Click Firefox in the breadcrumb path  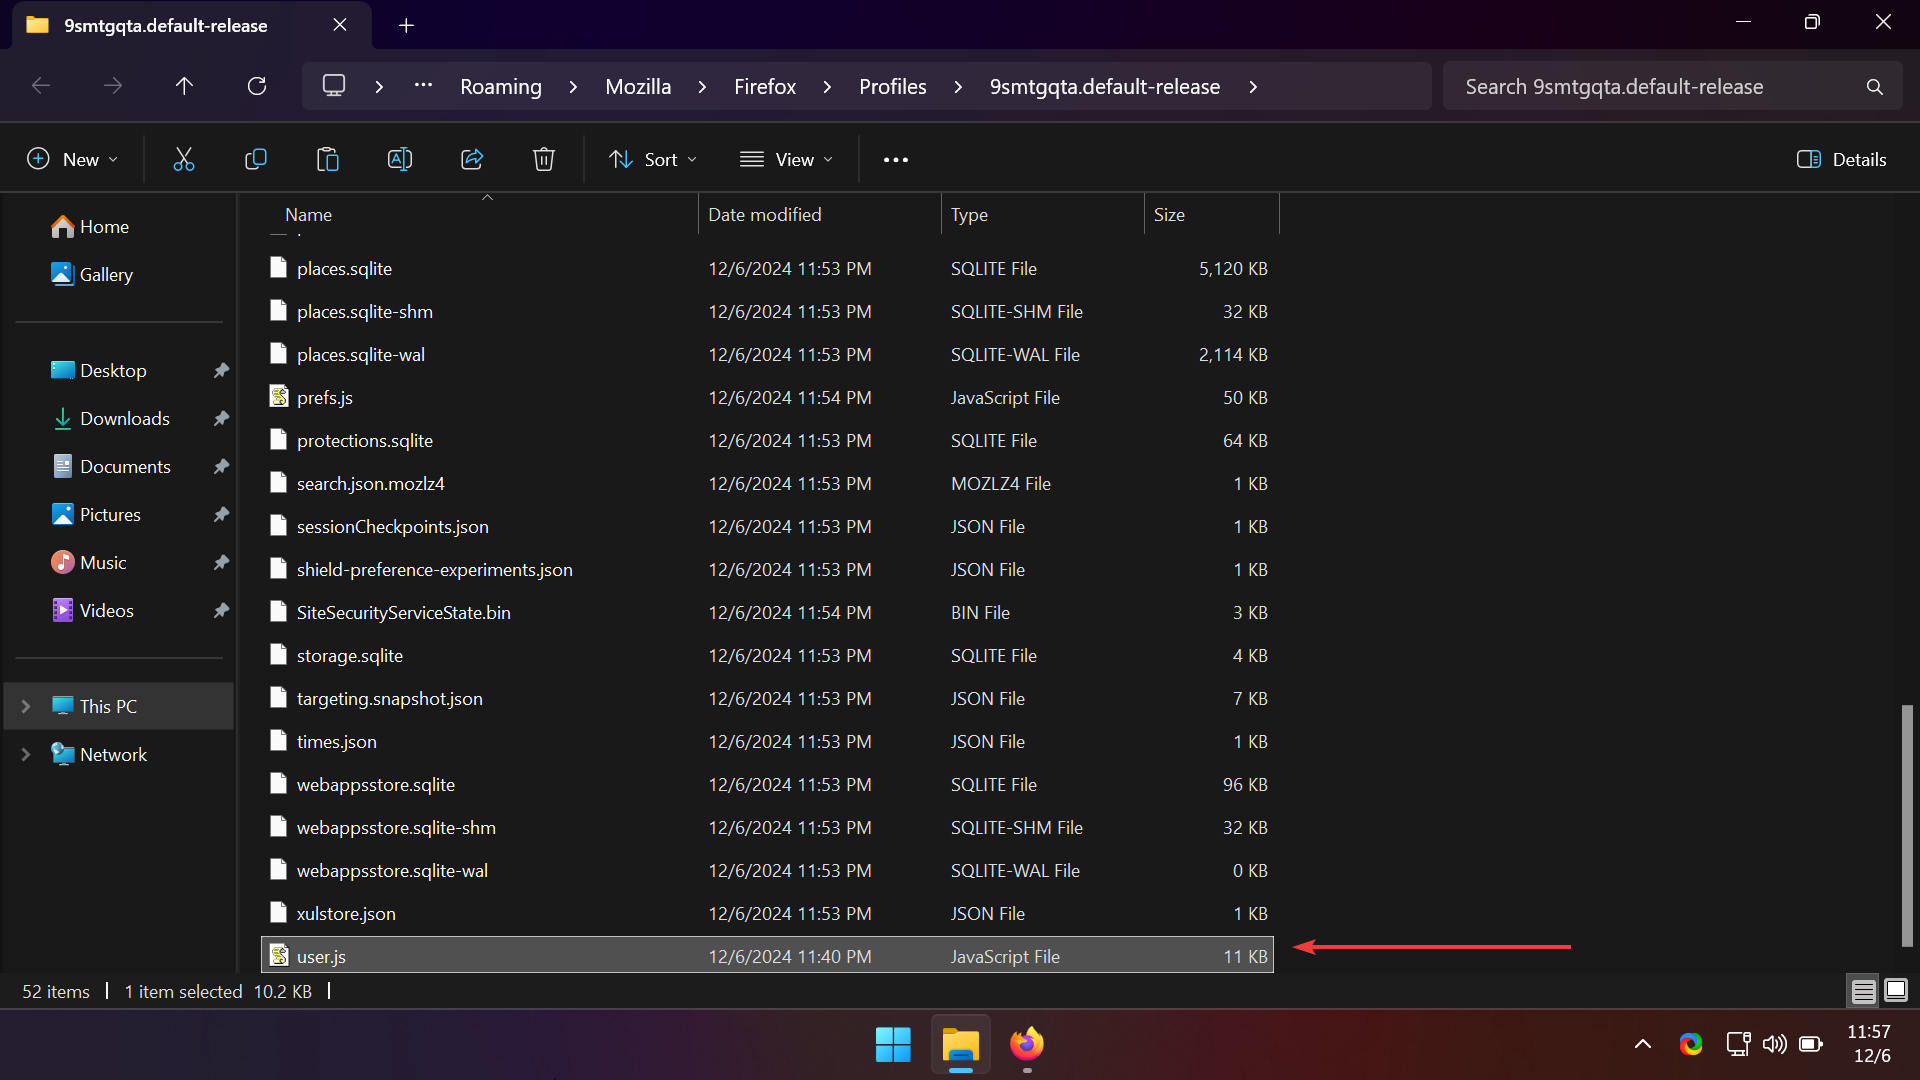tap(765, 87)
